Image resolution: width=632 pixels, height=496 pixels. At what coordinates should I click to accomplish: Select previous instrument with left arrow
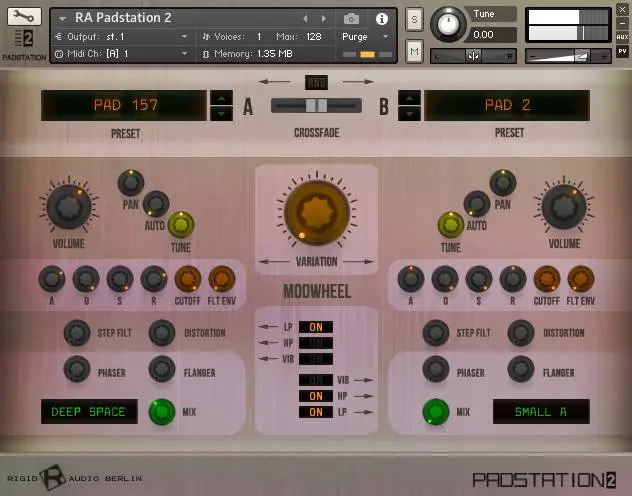(305, 19)
